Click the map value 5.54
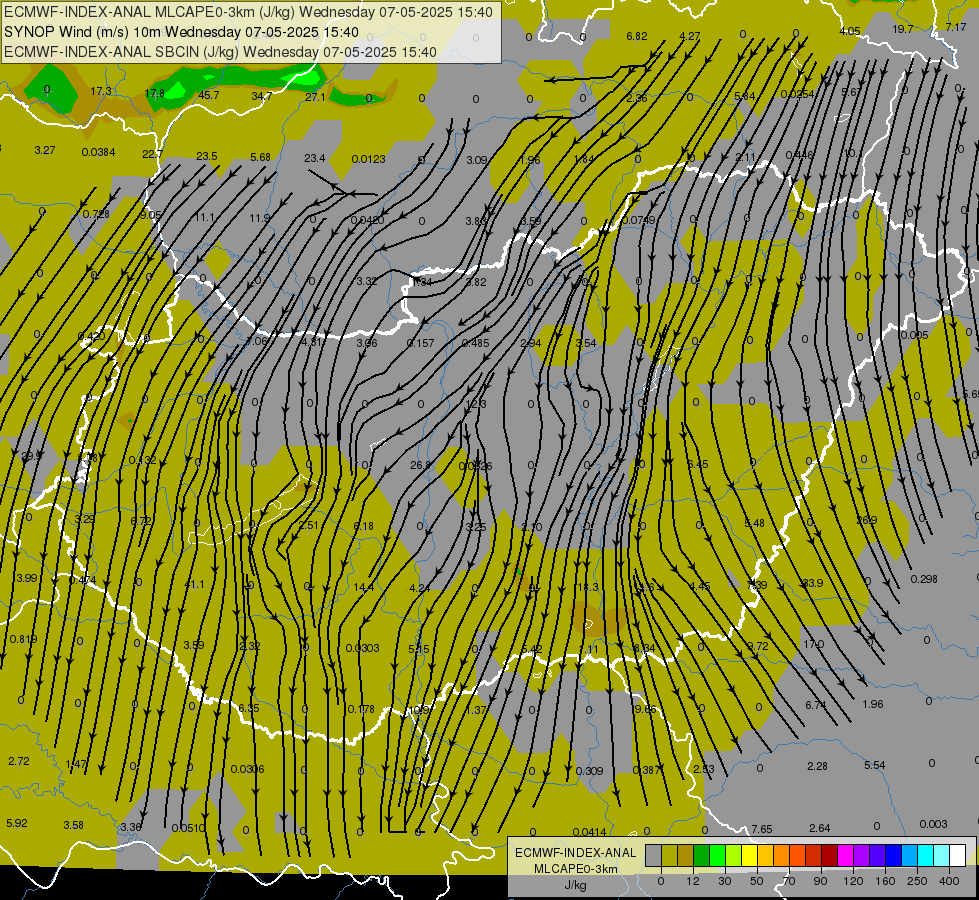Image resolution: width=979 pixels, height=900 pixels. [x=875, y=764]
